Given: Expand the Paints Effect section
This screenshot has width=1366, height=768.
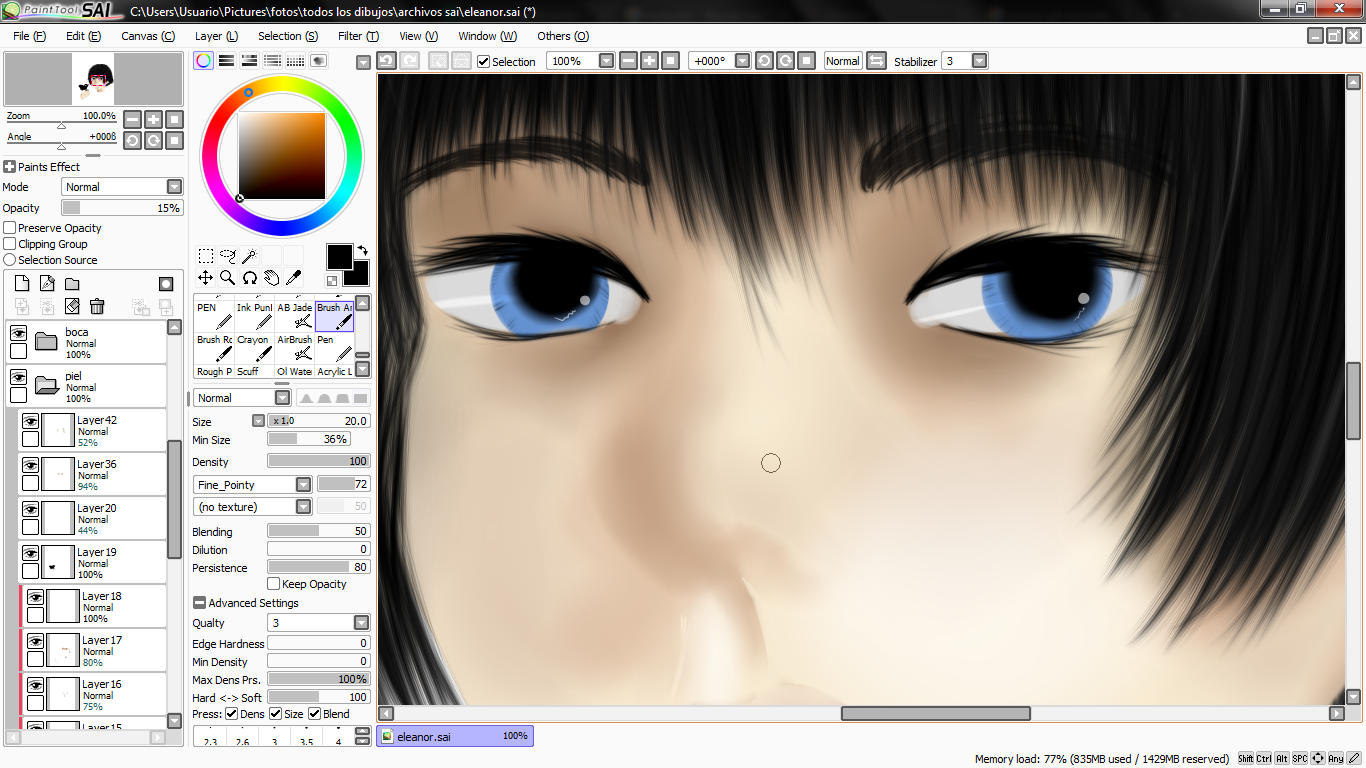Looking at the screenshot, I should coord(9,167).
